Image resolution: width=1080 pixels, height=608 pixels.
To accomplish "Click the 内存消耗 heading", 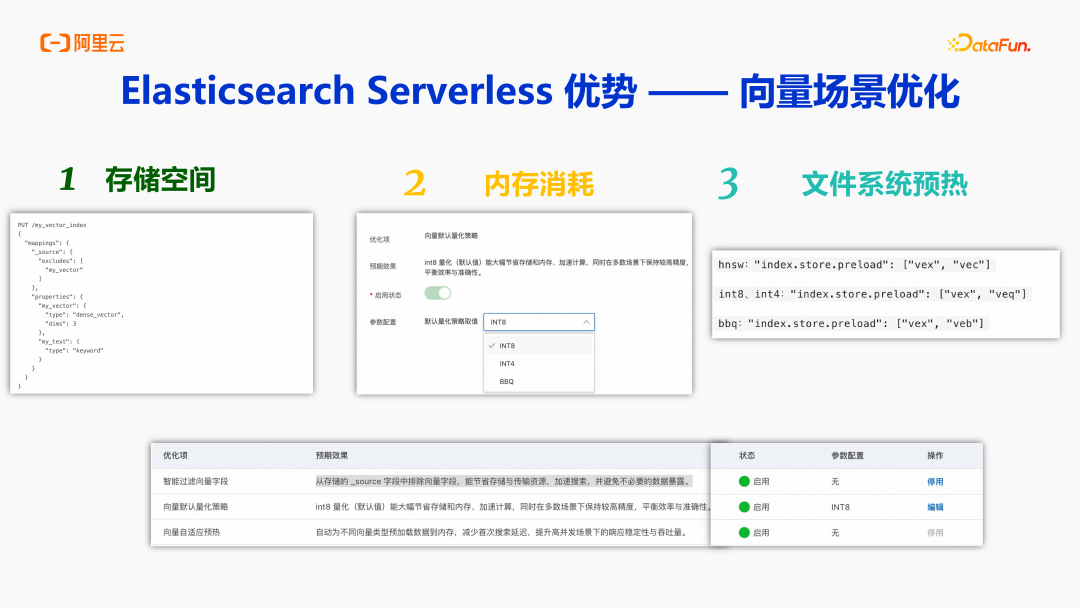I will (x=539, y=185).
